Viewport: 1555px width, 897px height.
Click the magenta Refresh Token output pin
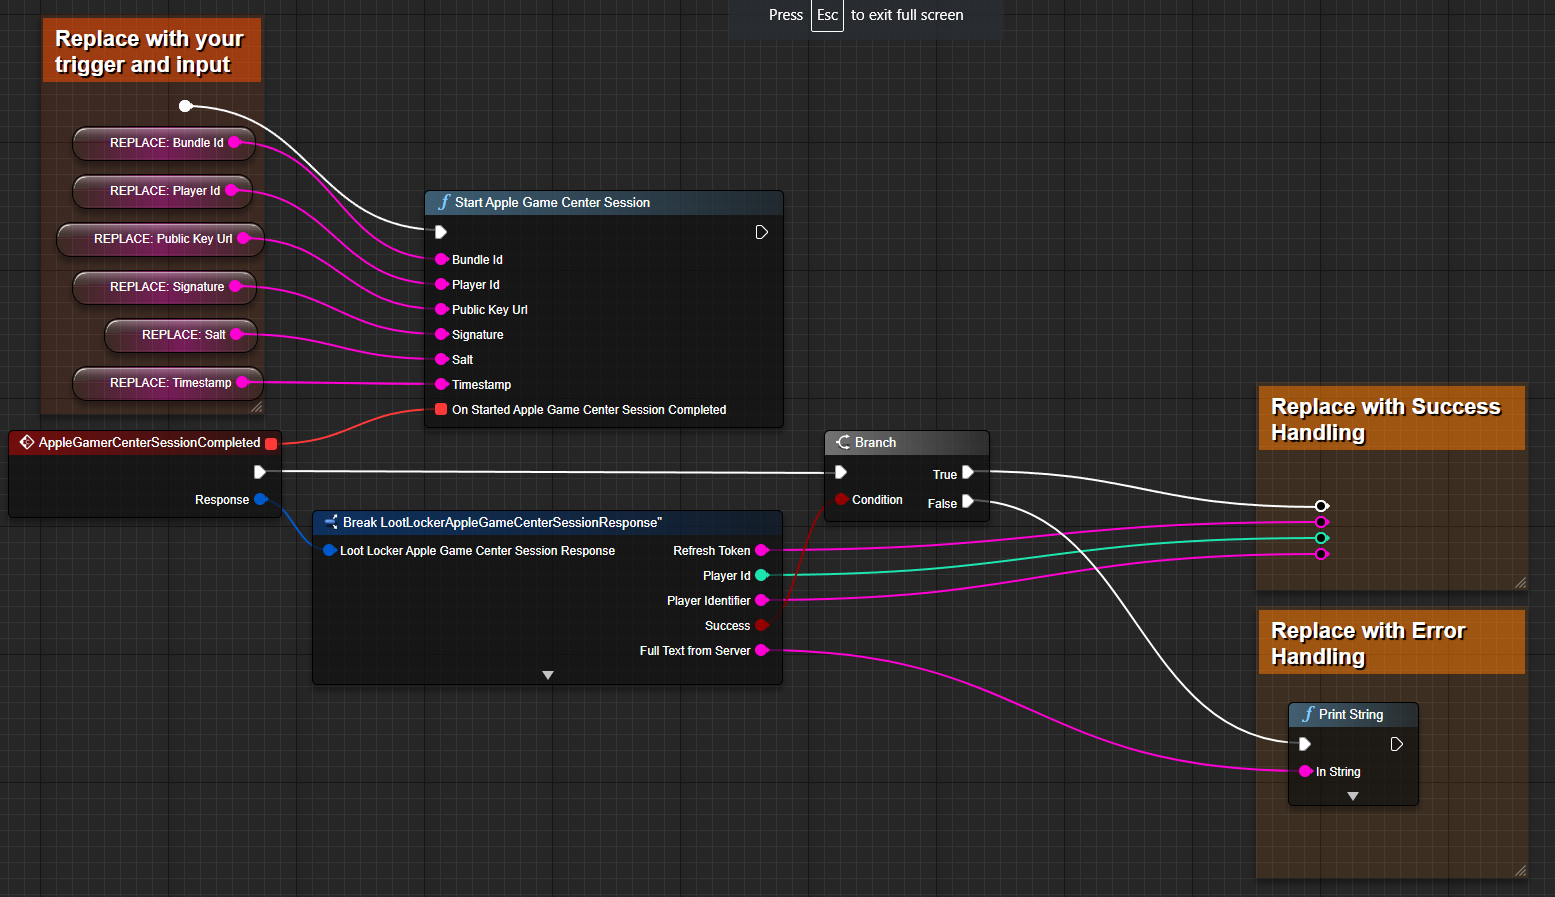[x=761, y=550]
